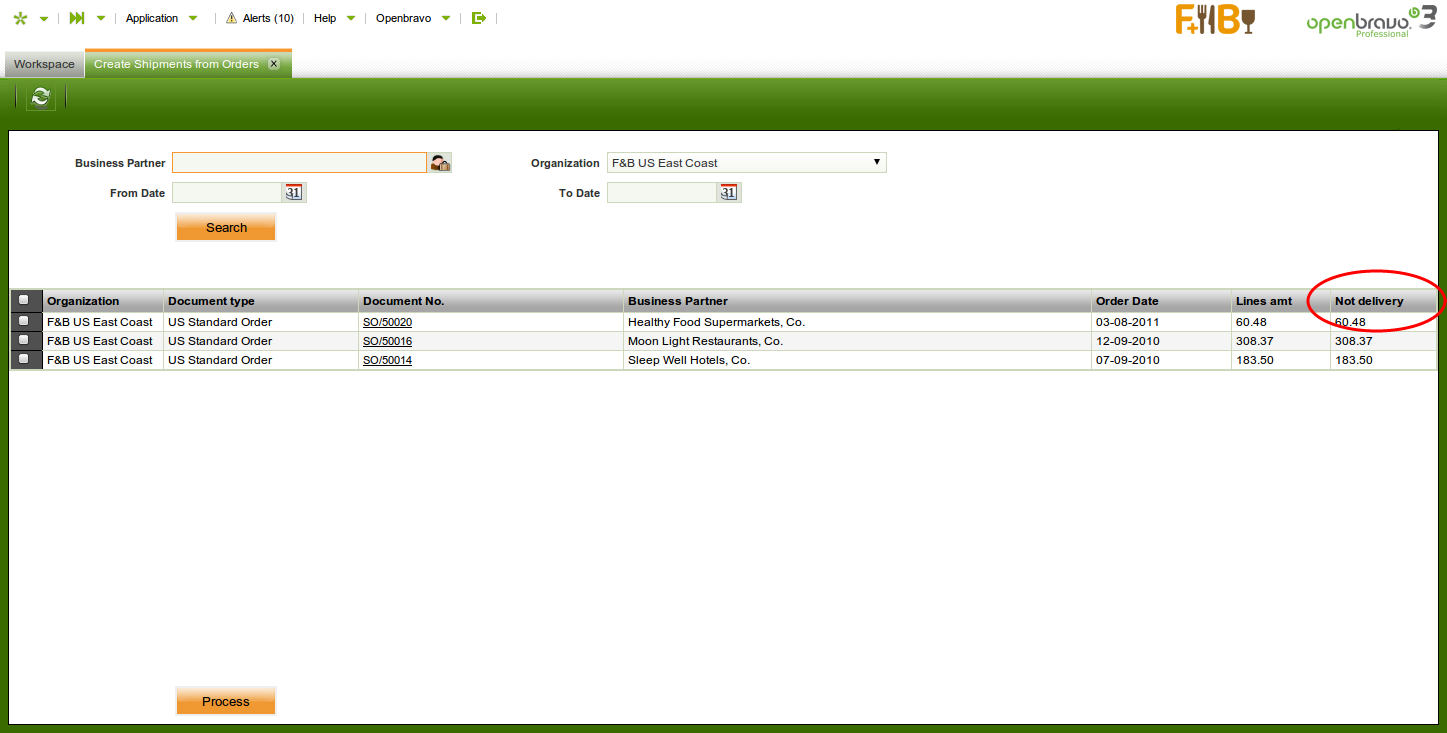
Task: Click the Business Partner column header
Action: pos(857,301)
